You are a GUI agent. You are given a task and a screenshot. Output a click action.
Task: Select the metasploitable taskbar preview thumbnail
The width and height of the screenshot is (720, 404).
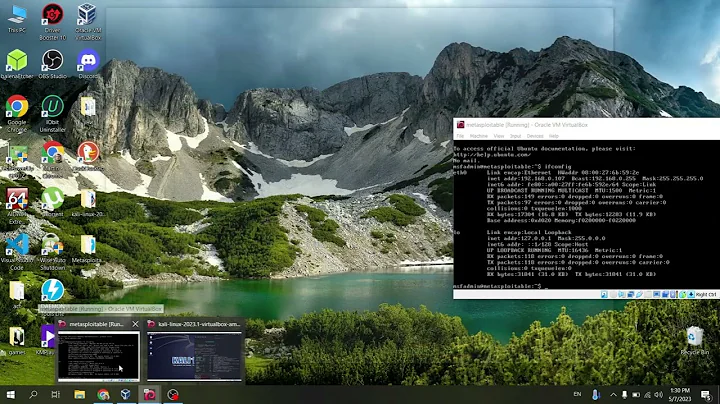point(98,356)
